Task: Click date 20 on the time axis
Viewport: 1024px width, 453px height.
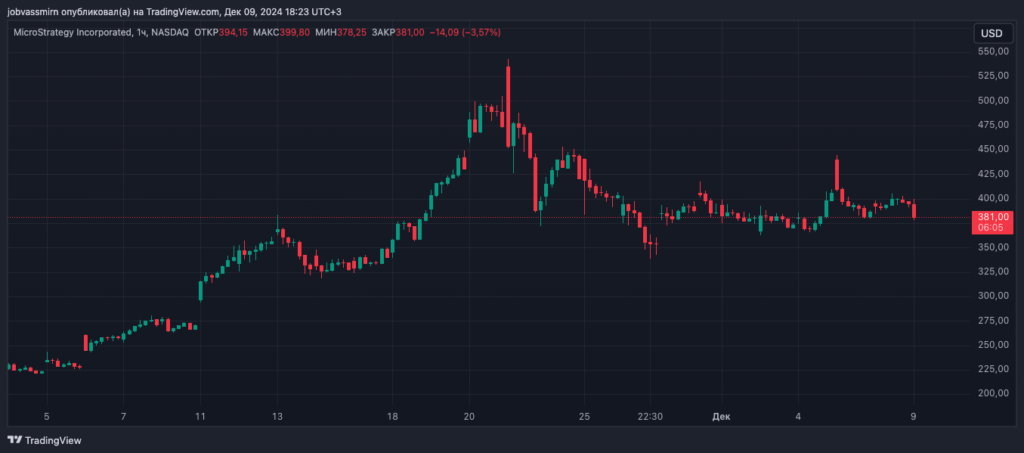Action: coord(469,415)
